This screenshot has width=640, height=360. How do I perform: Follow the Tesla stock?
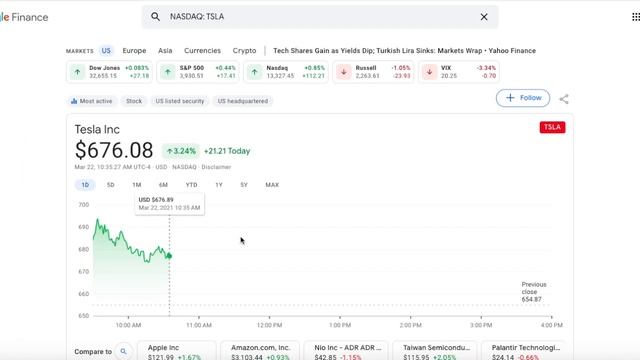pos(523,98)
